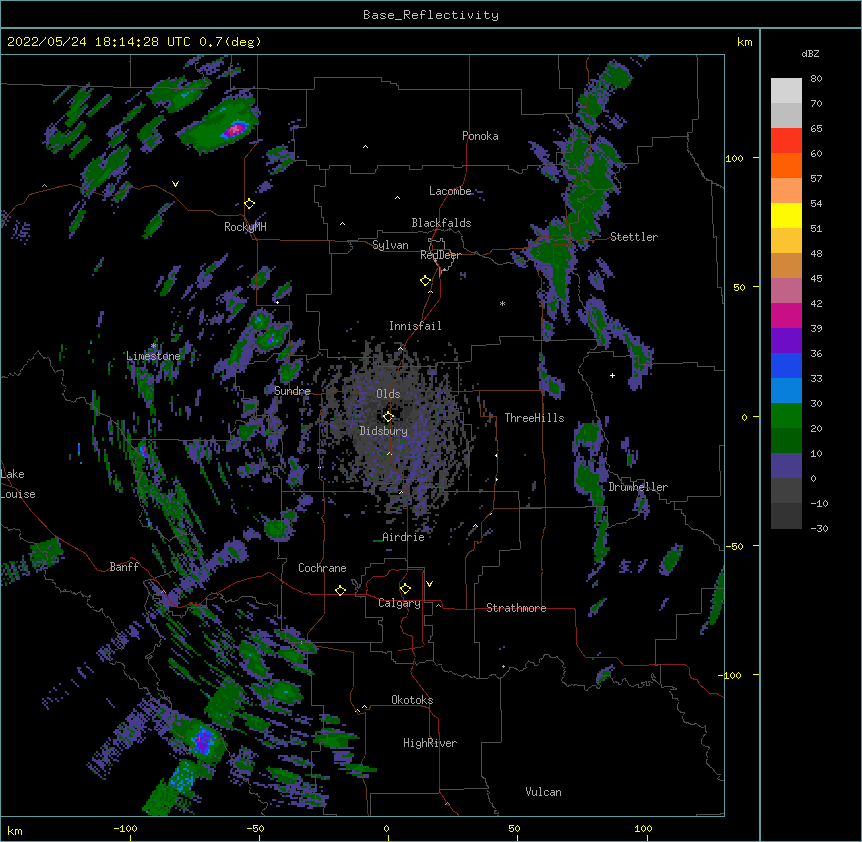Click the Vulcan label
The height and width of the screenshot is (842, 862).
[x=543, y=792]
